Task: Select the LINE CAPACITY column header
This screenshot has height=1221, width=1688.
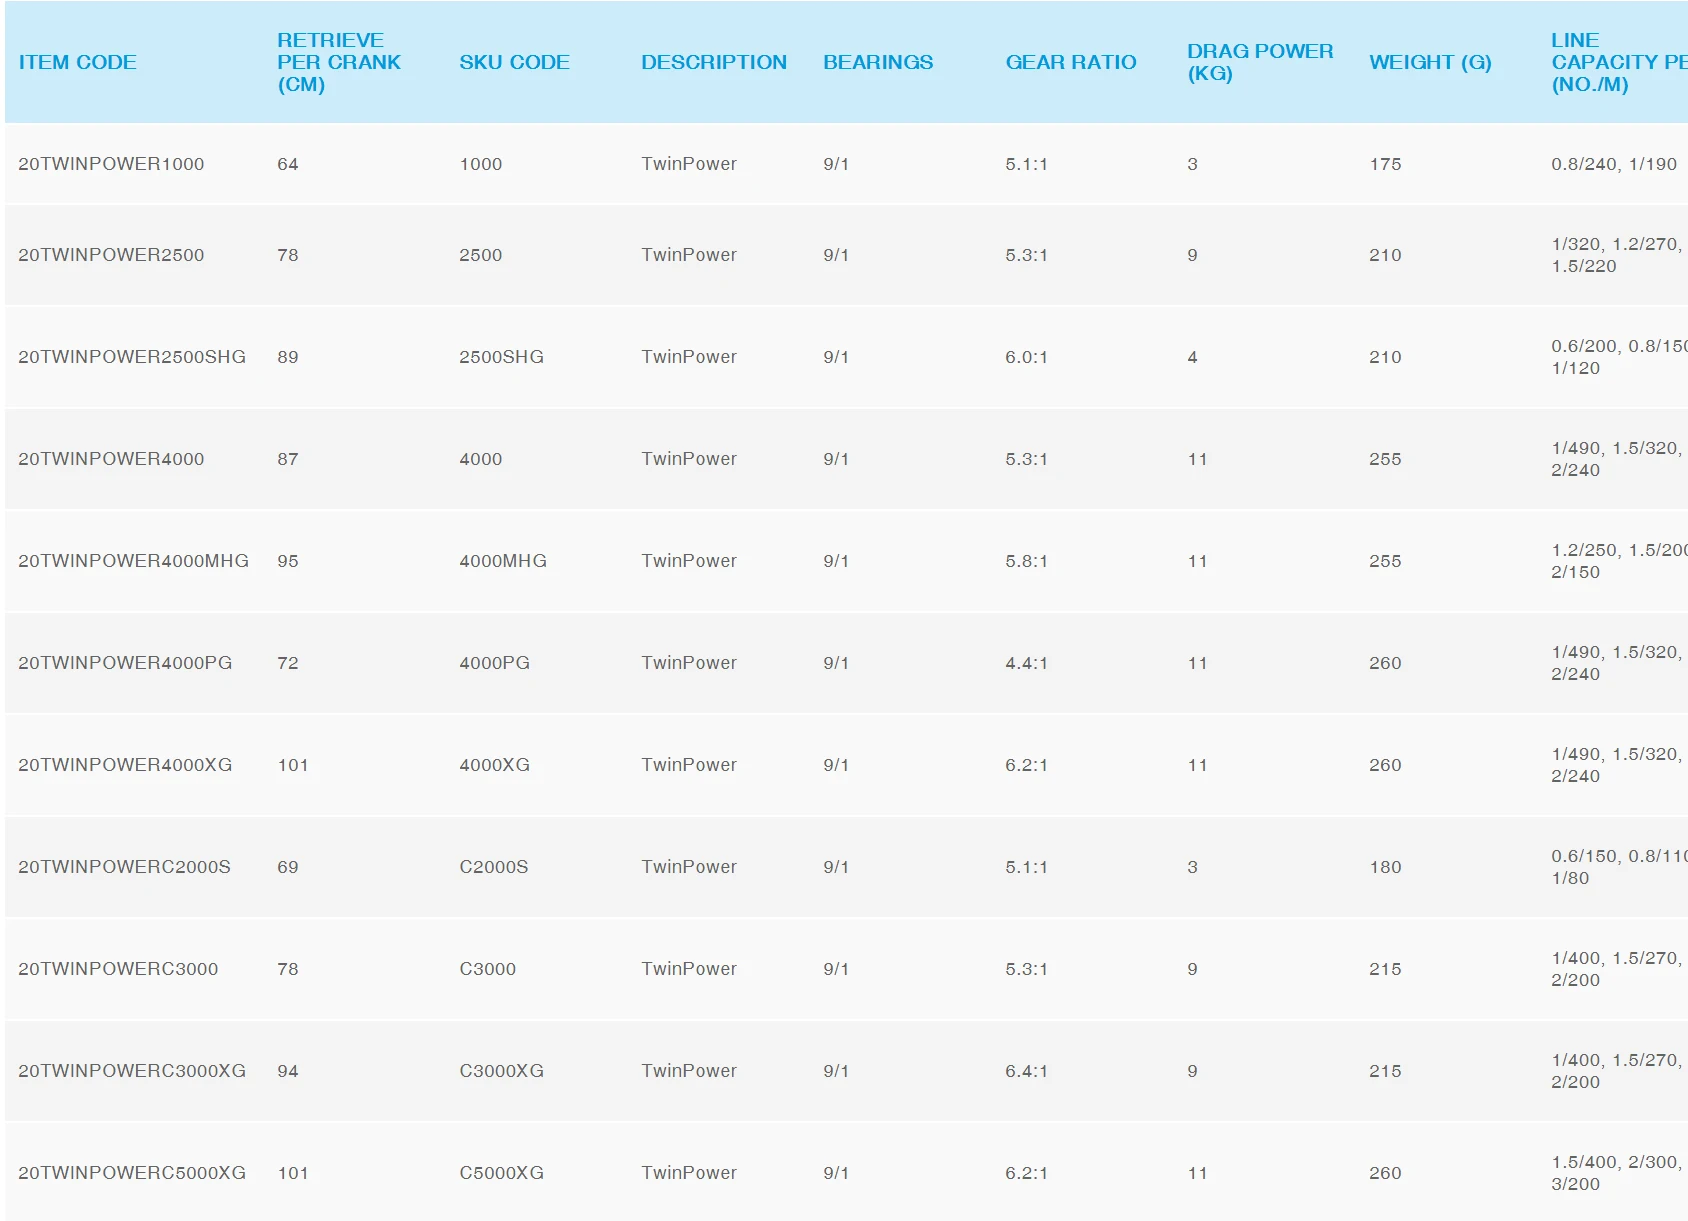Action: pos(1619,62)
